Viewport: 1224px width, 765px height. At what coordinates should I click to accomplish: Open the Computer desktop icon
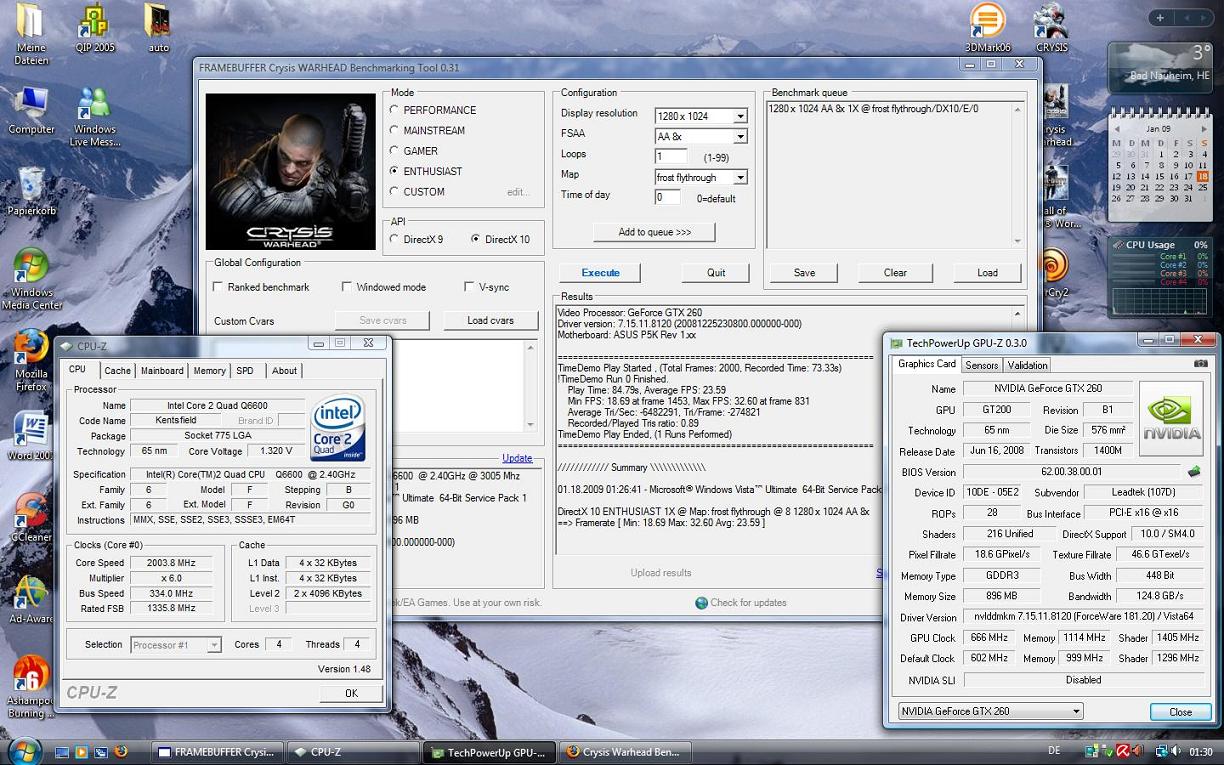[31, 110]
